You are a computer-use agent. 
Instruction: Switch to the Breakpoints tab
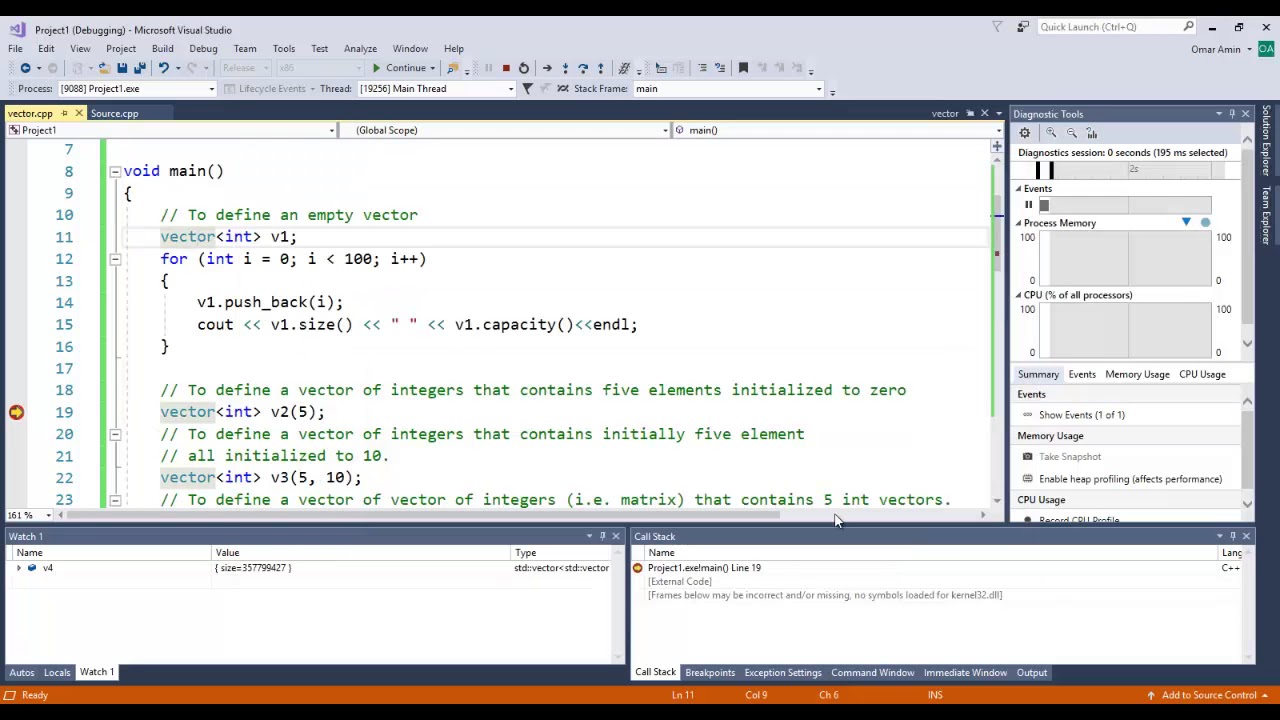pos(709,673)
